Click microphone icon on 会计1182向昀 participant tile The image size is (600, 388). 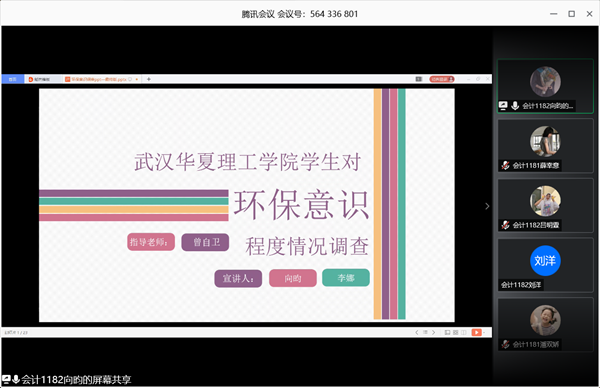(x=515, y=106)
